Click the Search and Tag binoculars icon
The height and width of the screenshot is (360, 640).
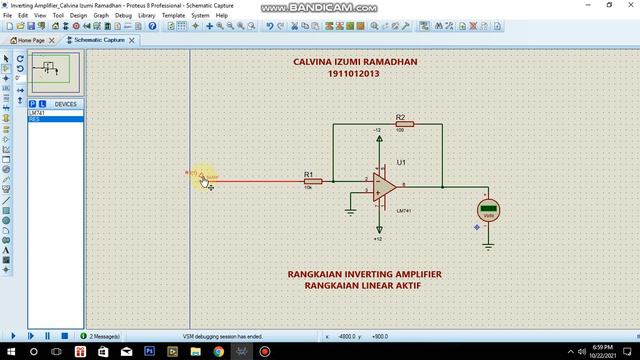pyautogui.click(x=439, y=26)
